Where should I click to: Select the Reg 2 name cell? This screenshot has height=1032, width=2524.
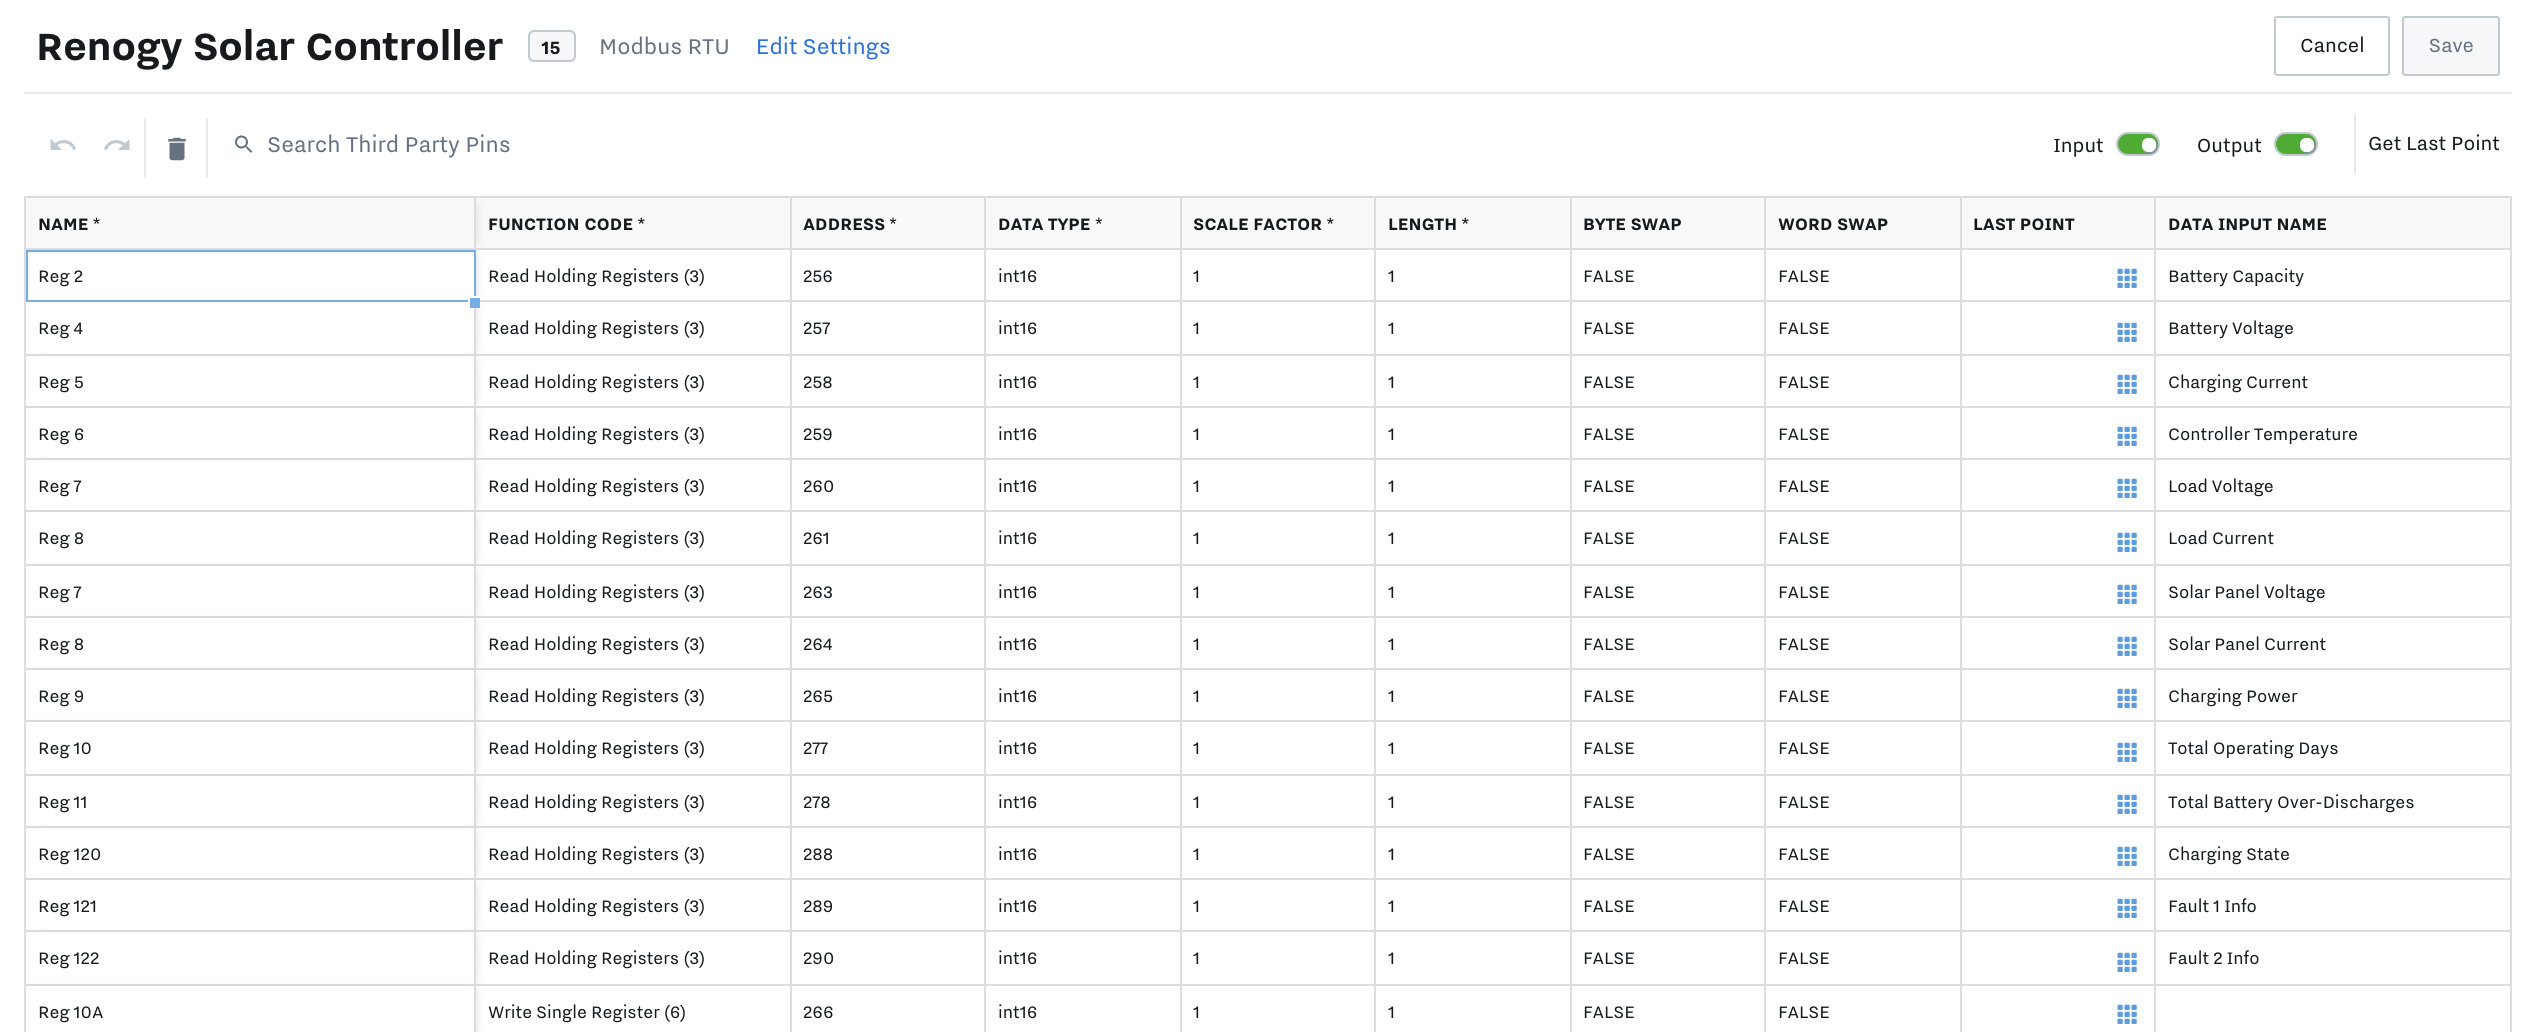click(250, 276)
